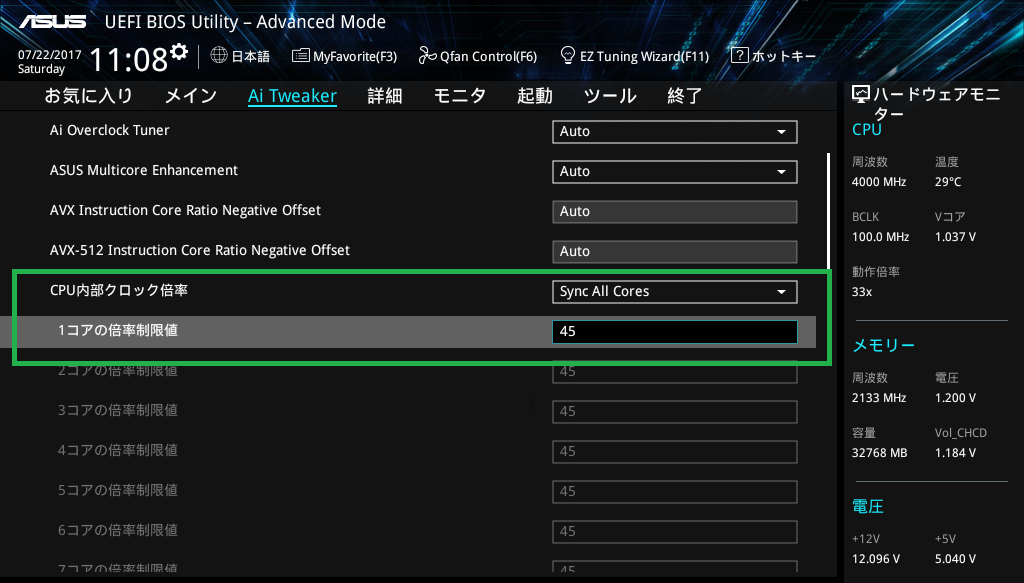Click the globe language icon
The height and width of the screenshot is (583, 1024).
pos(219,55)
